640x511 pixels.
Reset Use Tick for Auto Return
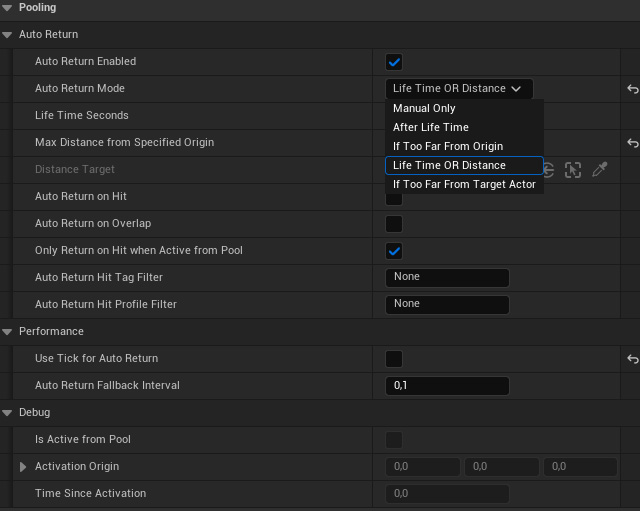[632, 359]
